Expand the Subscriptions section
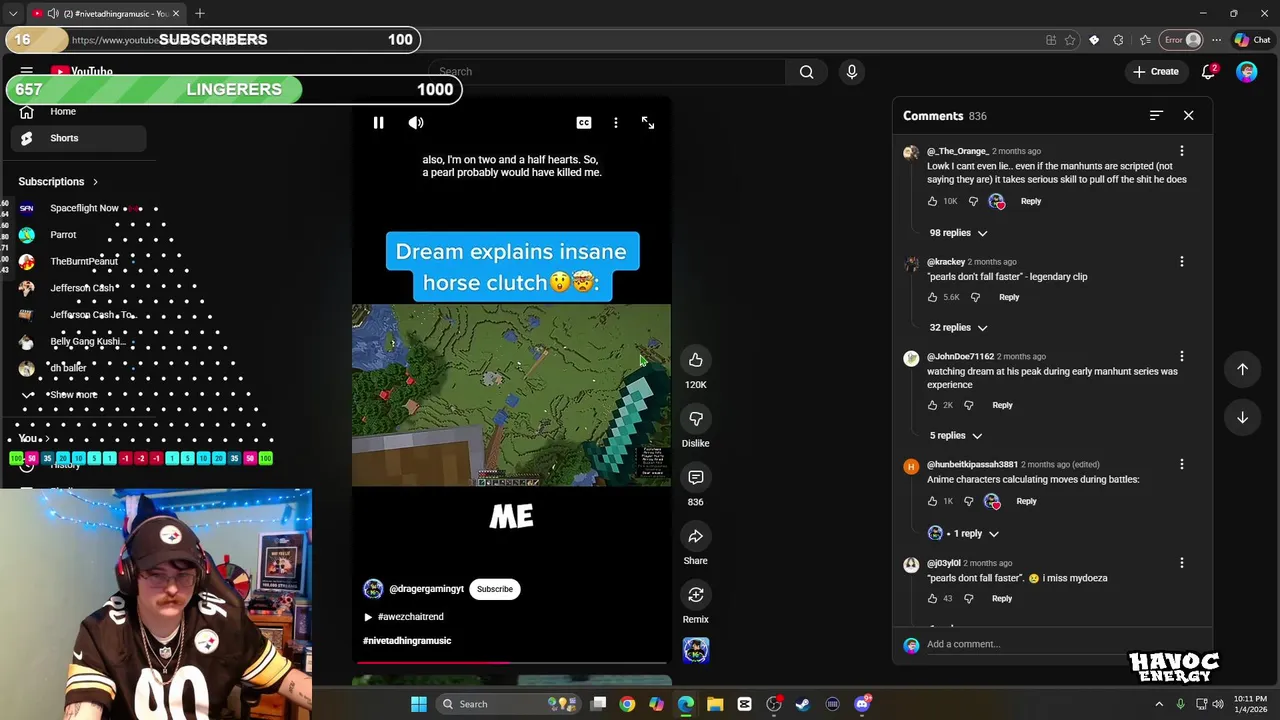Viewport: 1280px width, 720px height. (58, 182)
